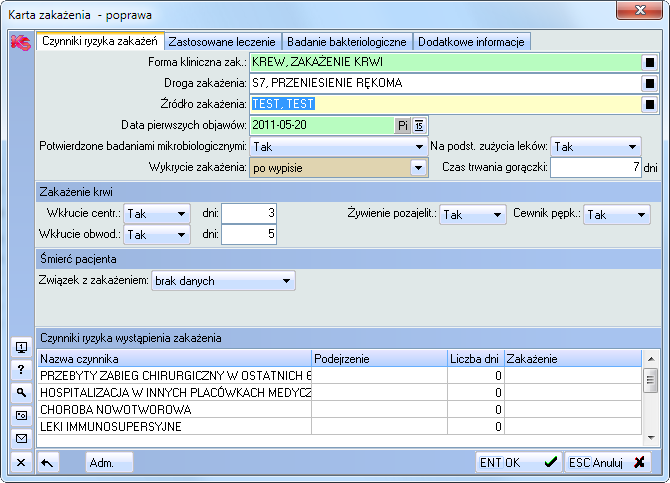Viewport: 670px width, 483px height.
Task: Click the magnifier search icon
Action: (20, 393)
